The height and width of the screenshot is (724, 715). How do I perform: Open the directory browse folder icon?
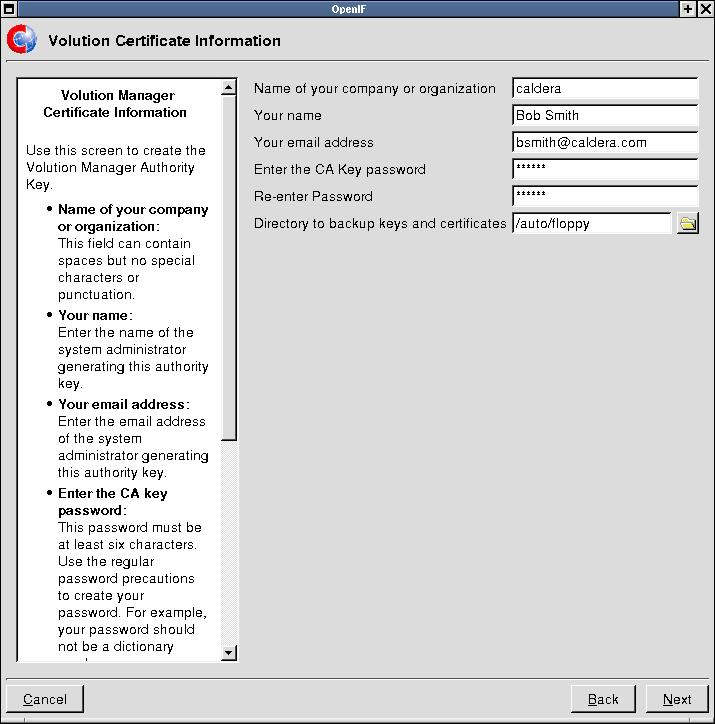687,223
